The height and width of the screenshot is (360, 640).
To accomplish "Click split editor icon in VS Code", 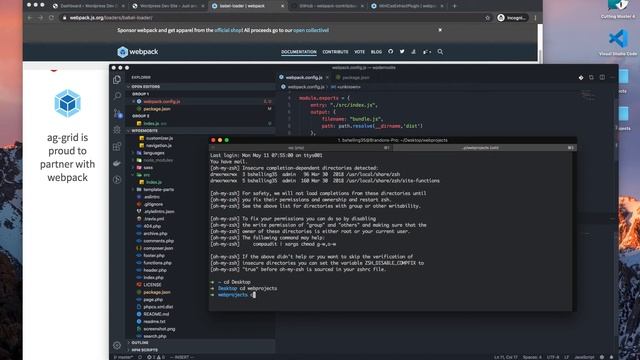I will coord(602,77).
